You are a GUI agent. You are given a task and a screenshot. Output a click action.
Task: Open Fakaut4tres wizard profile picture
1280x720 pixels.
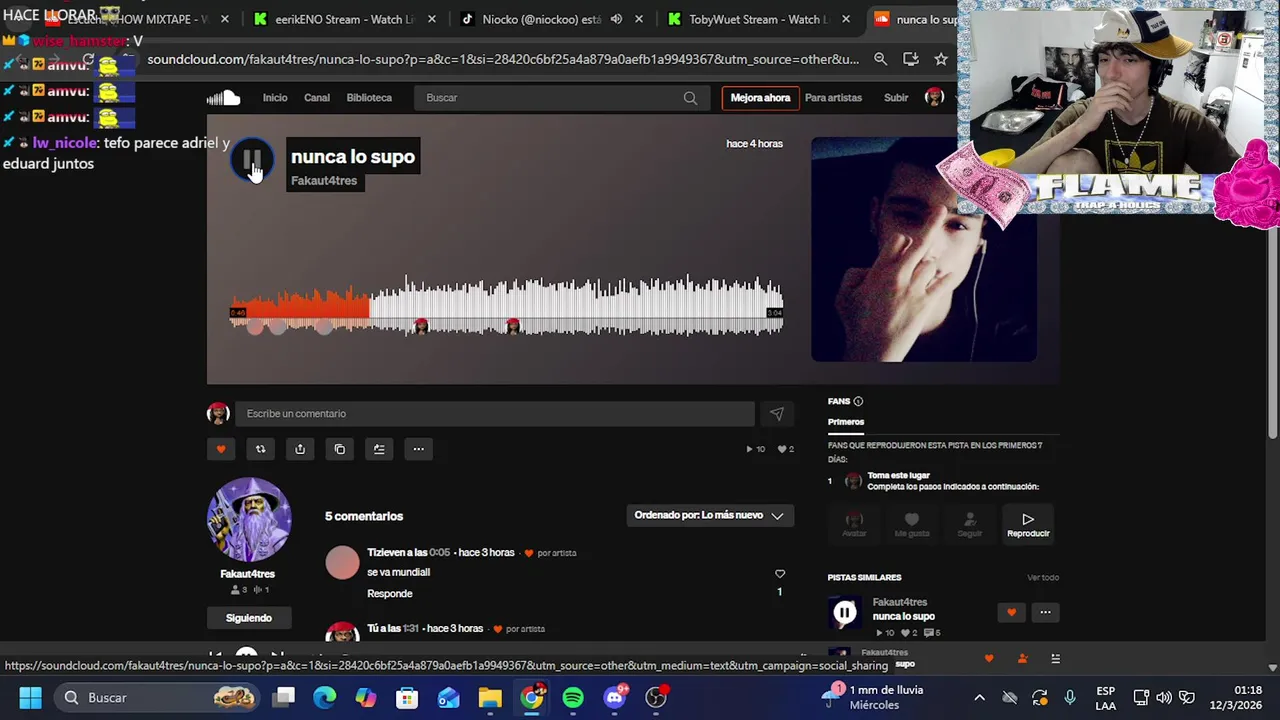click(x=249, y=519)
